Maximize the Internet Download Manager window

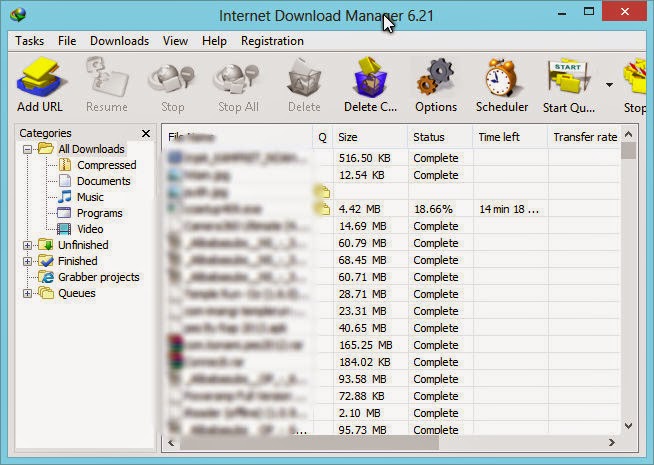(x=589, y=12)
